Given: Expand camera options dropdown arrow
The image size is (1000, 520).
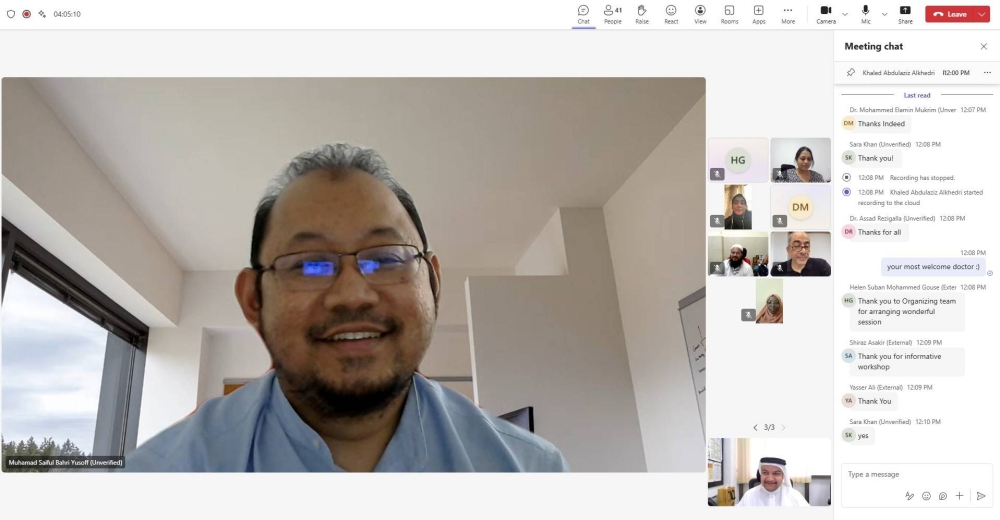Looking at the screenshot, I should coord(845,14).
